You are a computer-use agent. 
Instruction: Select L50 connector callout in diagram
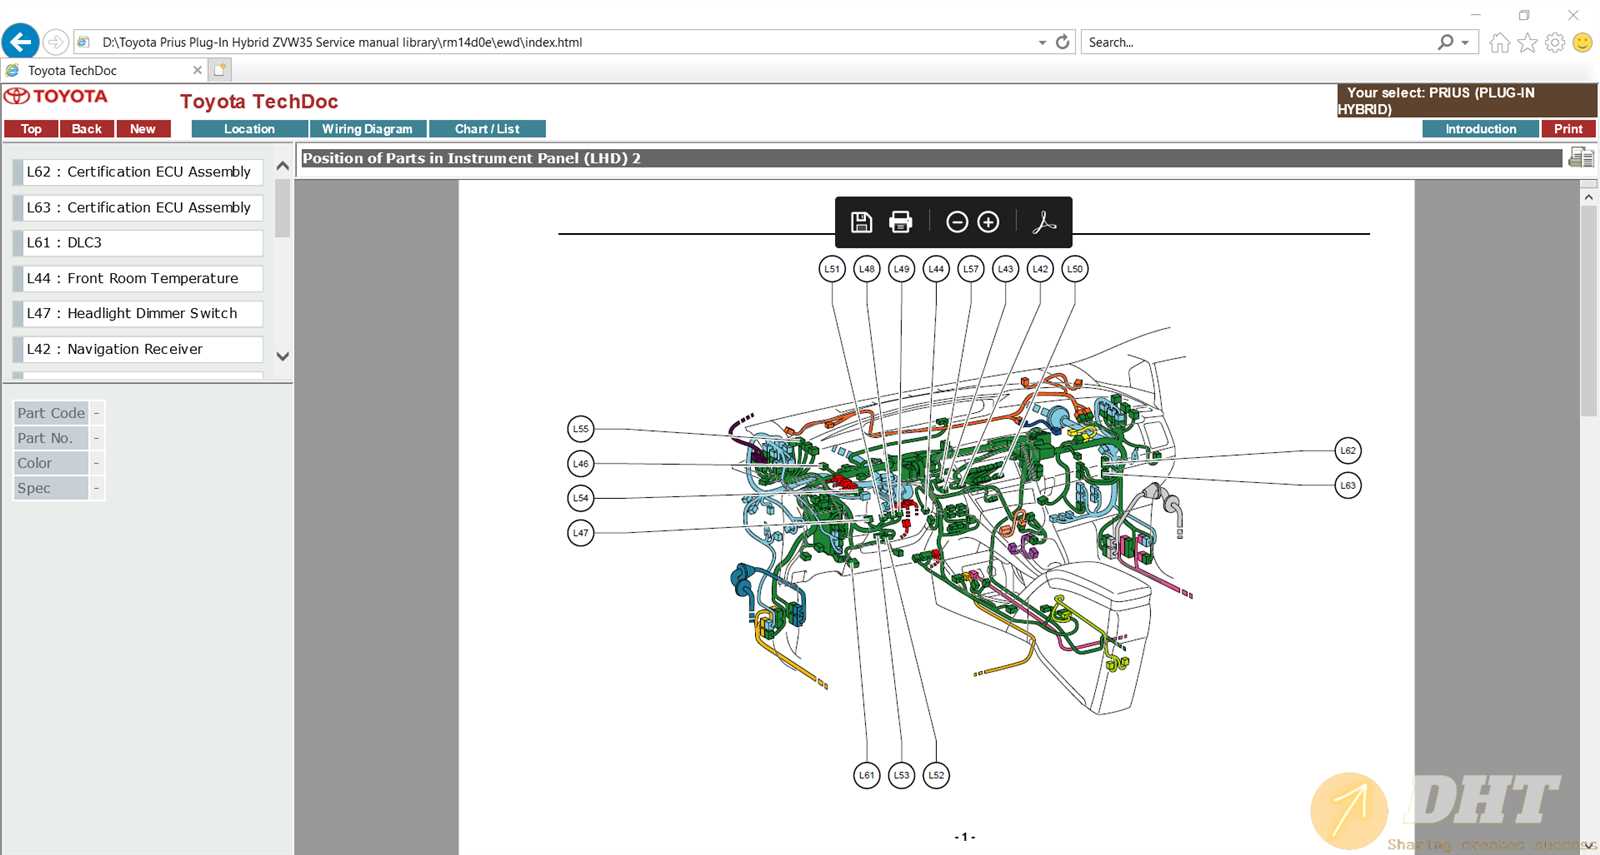coord(1075,269)
